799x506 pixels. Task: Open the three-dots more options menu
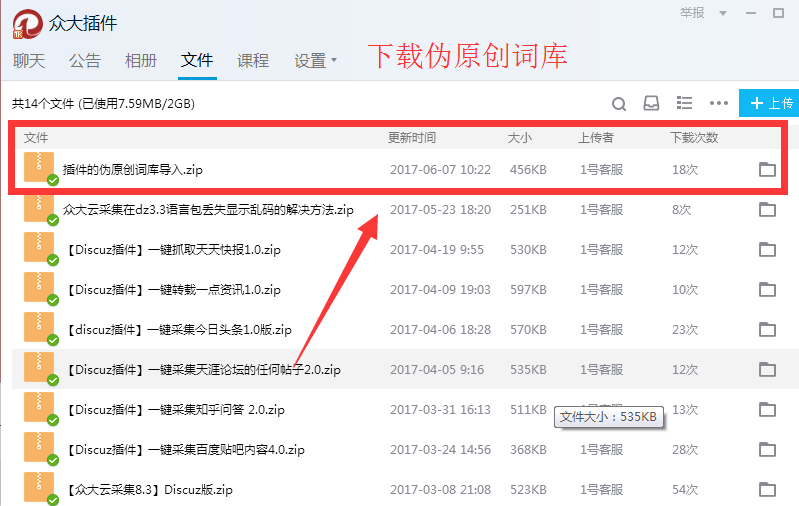pyautogui.click(x=718, y=103)
